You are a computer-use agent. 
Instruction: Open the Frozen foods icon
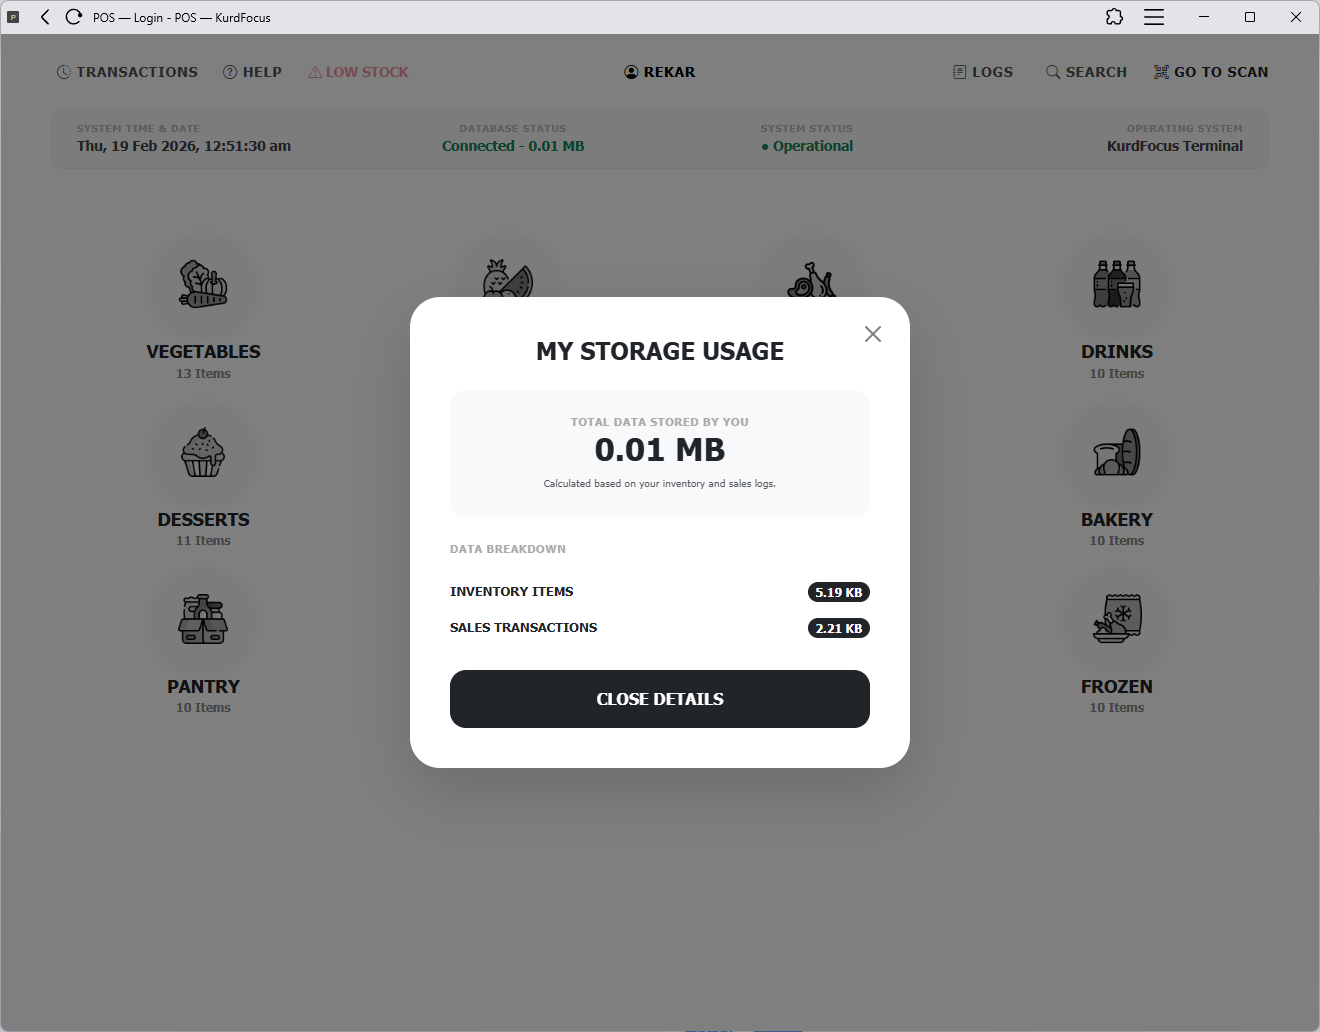tap(1116, 620)
